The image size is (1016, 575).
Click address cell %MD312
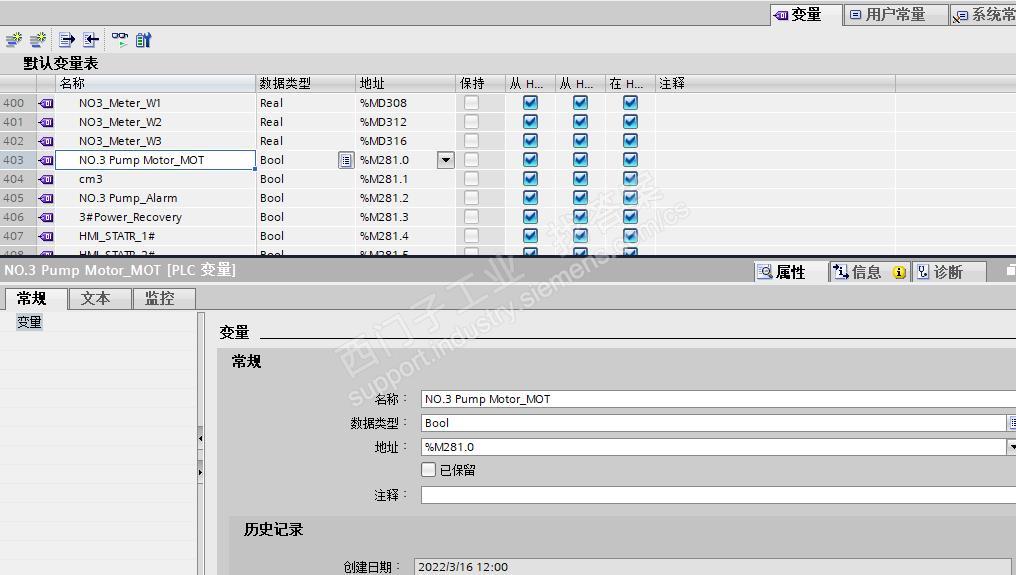pos(405,122)
